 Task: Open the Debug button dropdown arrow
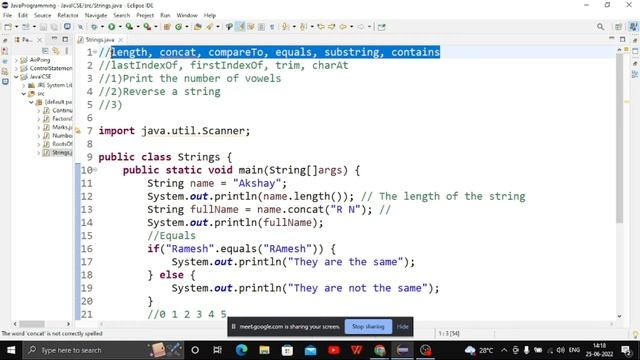click(x=102, y=27)
